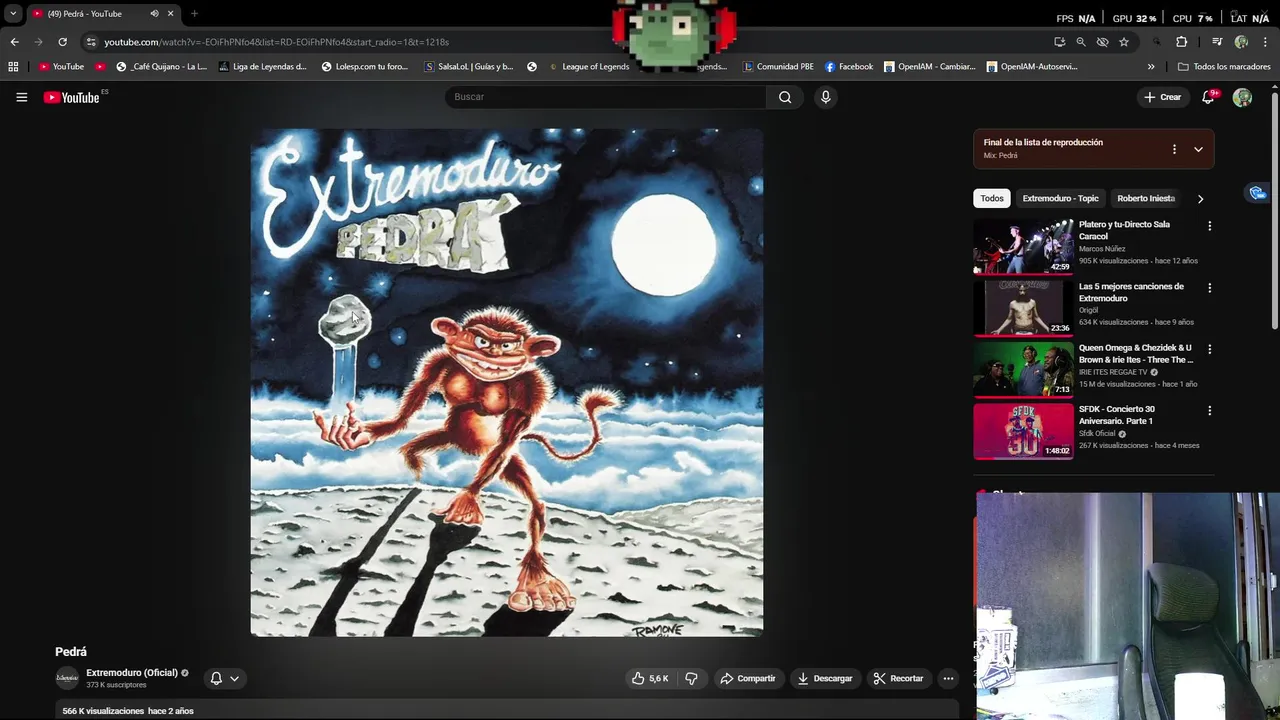The height and width of the screenshot is (720, 1280).
Task: Like the Pedrá video, 5,6 K
Action: click(649, 678)
